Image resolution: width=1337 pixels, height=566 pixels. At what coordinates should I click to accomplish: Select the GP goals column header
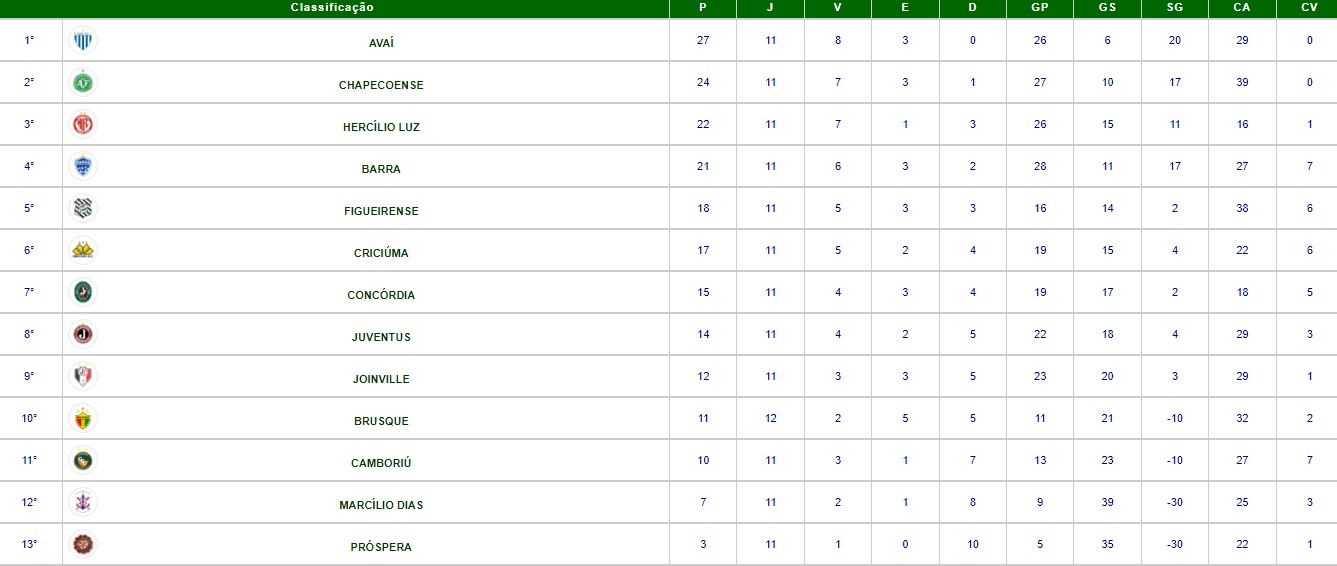pos(1040,8)
